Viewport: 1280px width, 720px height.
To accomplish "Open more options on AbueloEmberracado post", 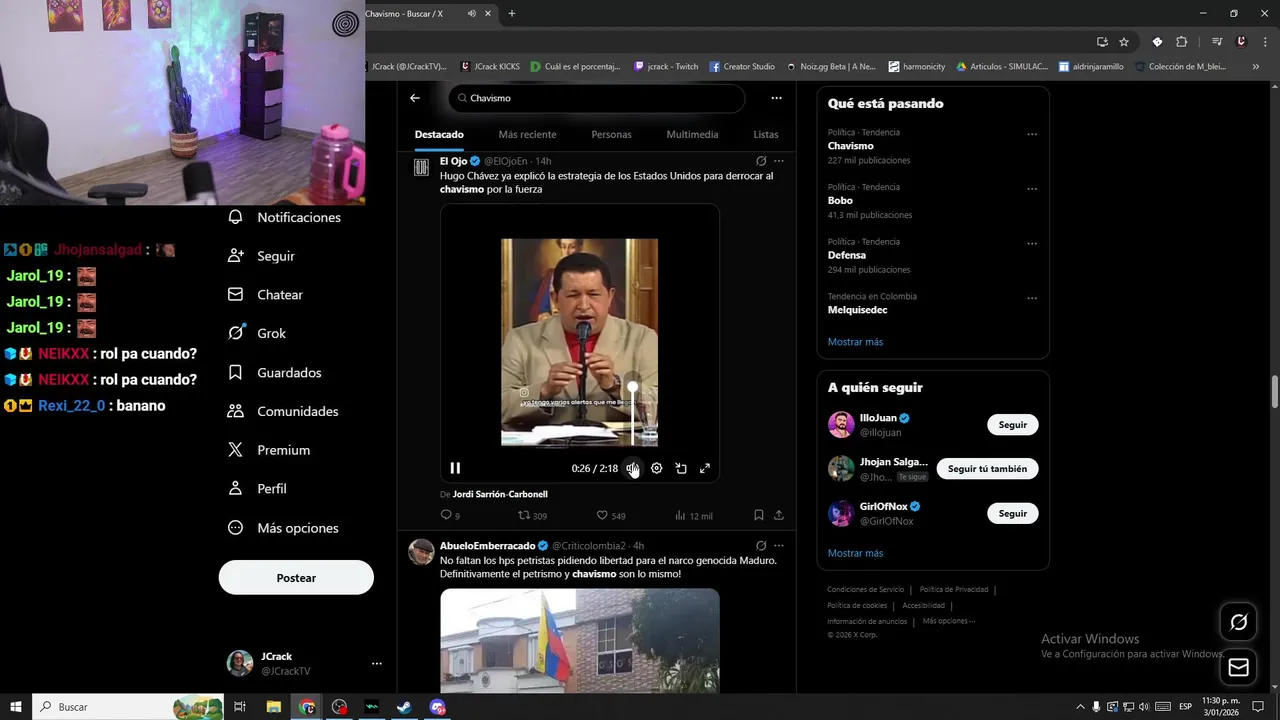I will click(x=779, y=546).
